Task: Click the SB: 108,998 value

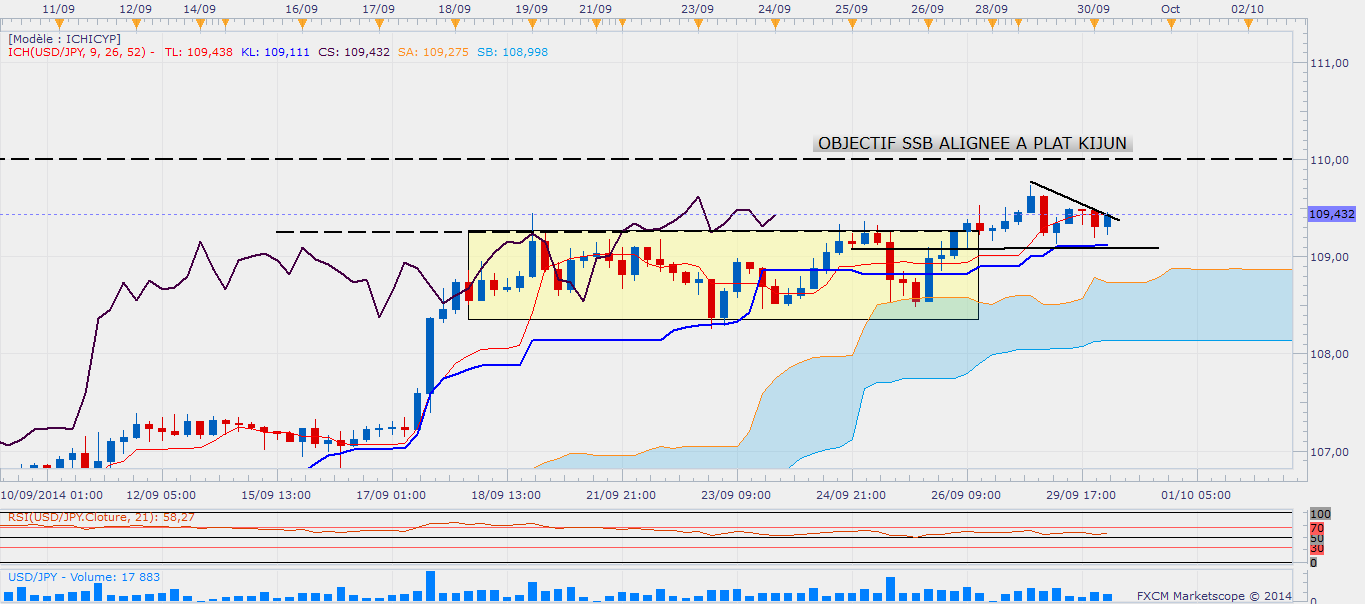Action: click(x=512, y=52)
